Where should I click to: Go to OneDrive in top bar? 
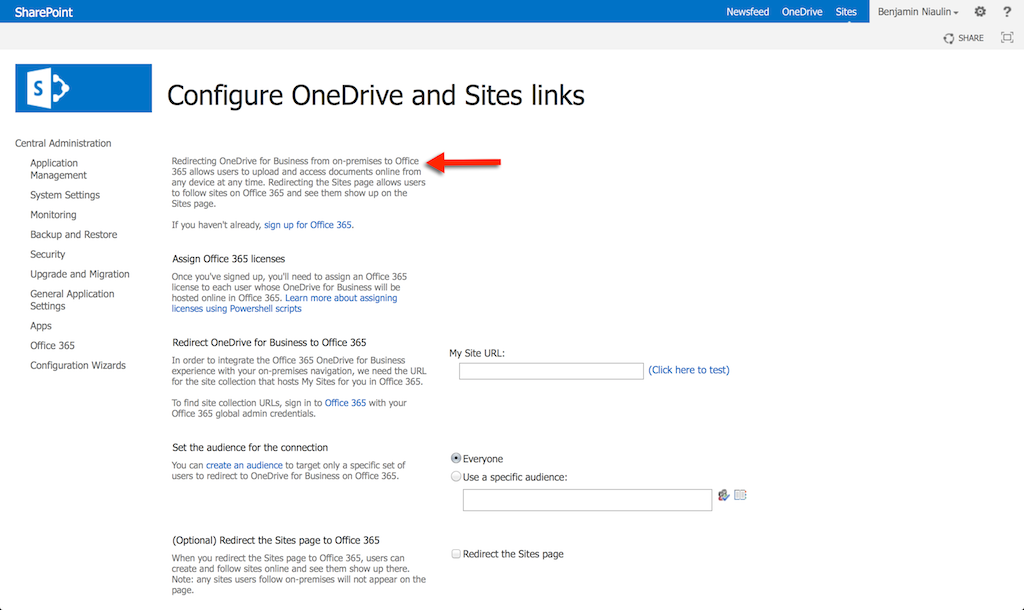click(x=802, y=12)
